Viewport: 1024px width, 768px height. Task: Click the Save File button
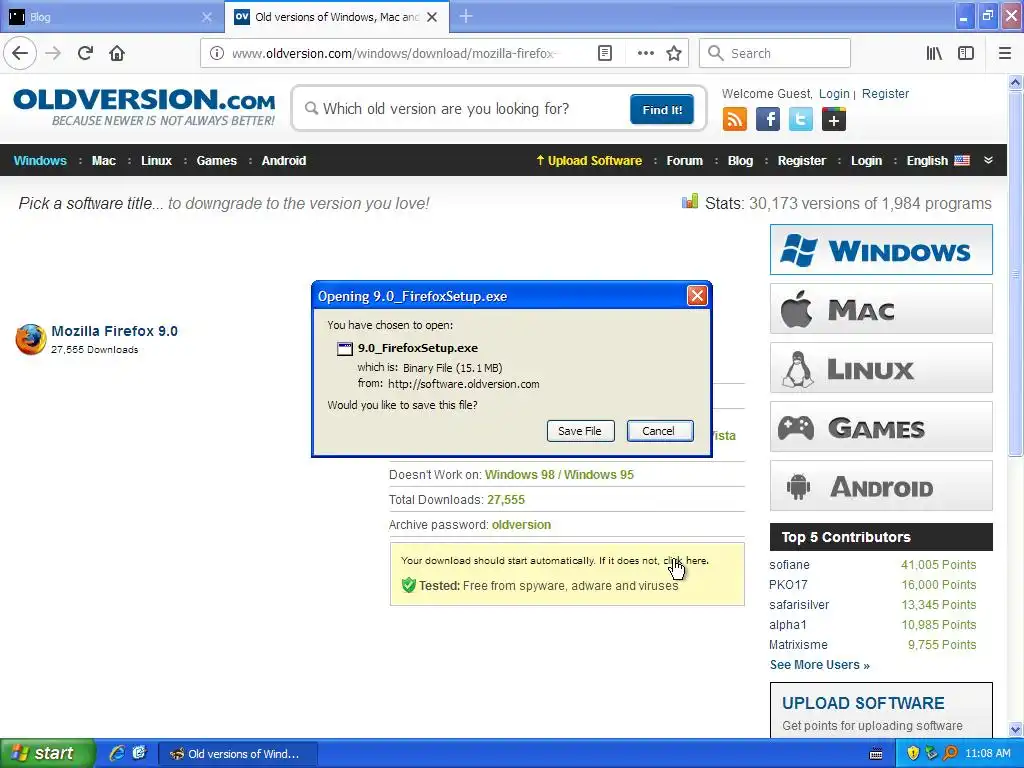[x=580, y=431]
